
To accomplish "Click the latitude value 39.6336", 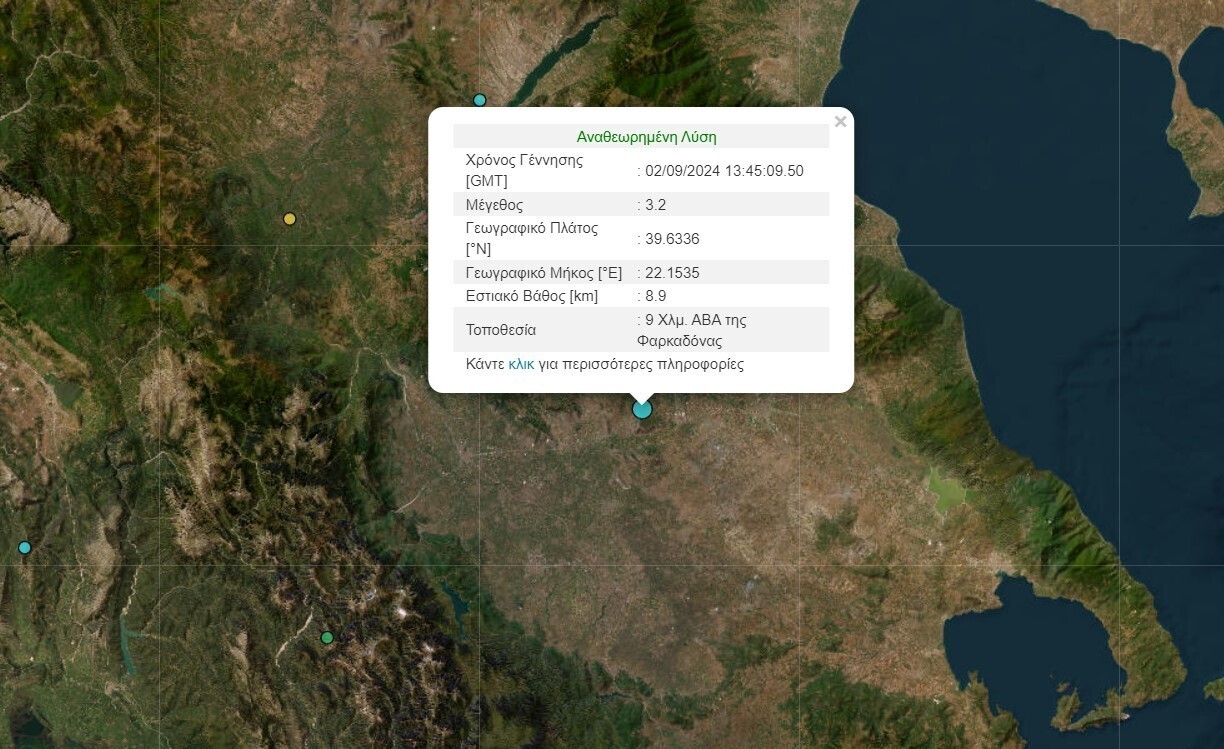I will (672, 239).
